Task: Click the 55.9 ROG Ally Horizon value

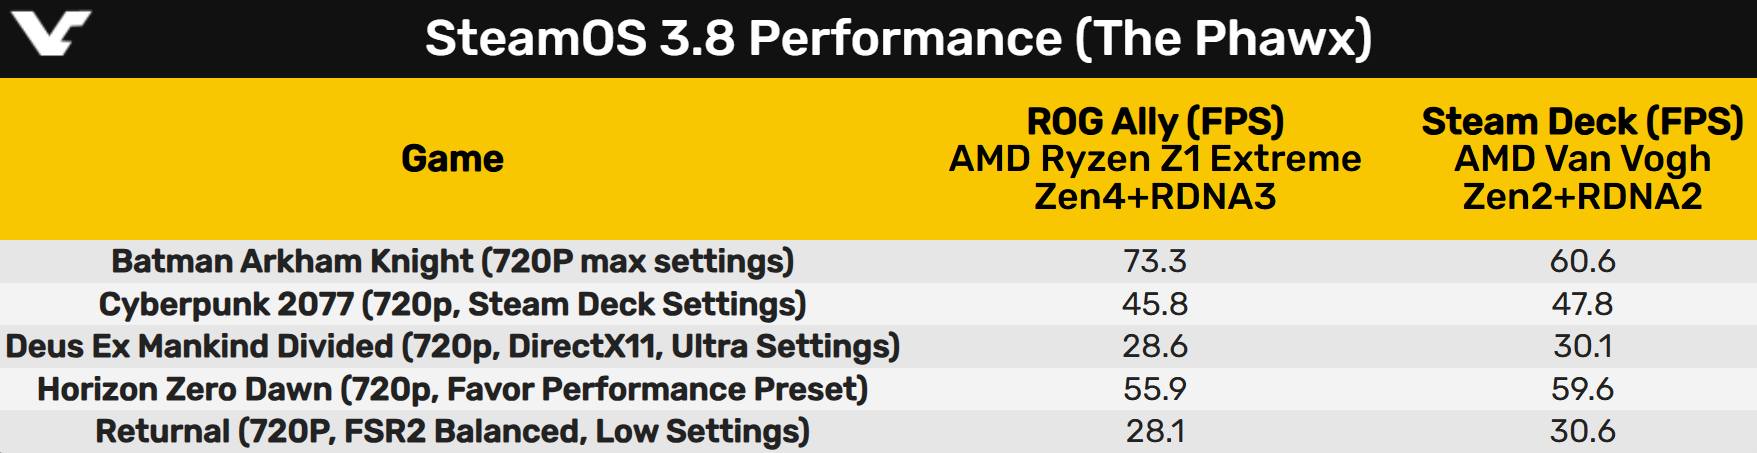Action: coord(1155,389)
